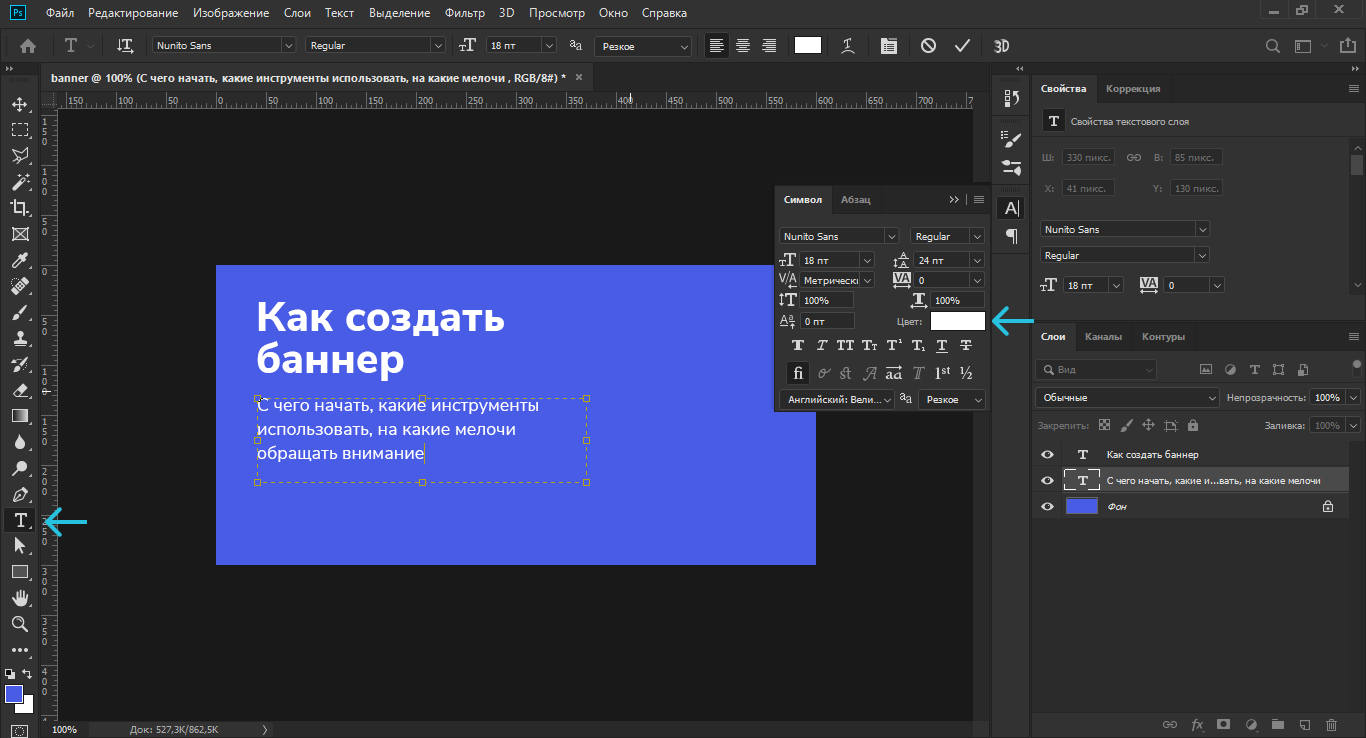This screenshot has width=1366, height=738.
Task: Select the Dodge tool
Action: [x=19, y=468]
